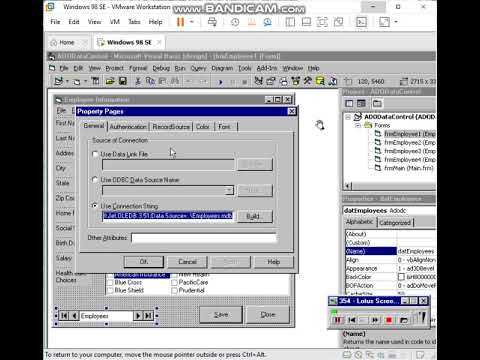Collapse the ADODataControl project tree node
The height and width of the screenshot is (360, 480).
348,117
